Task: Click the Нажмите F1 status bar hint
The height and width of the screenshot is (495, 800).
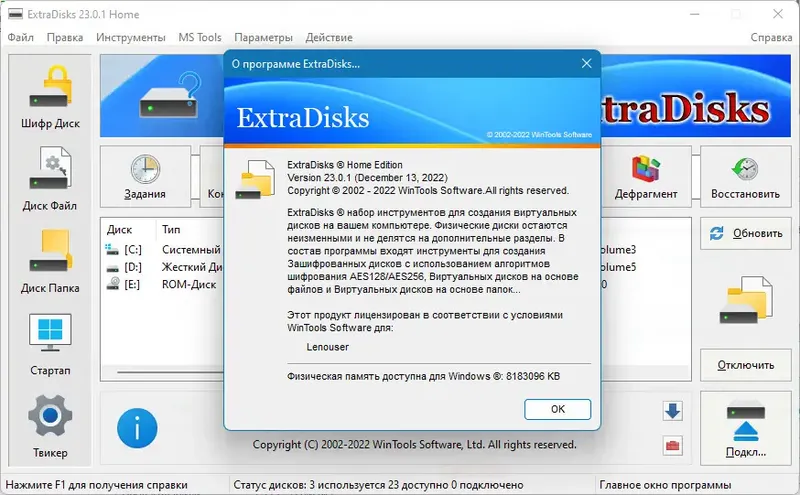Action: [x=96, y=485]
